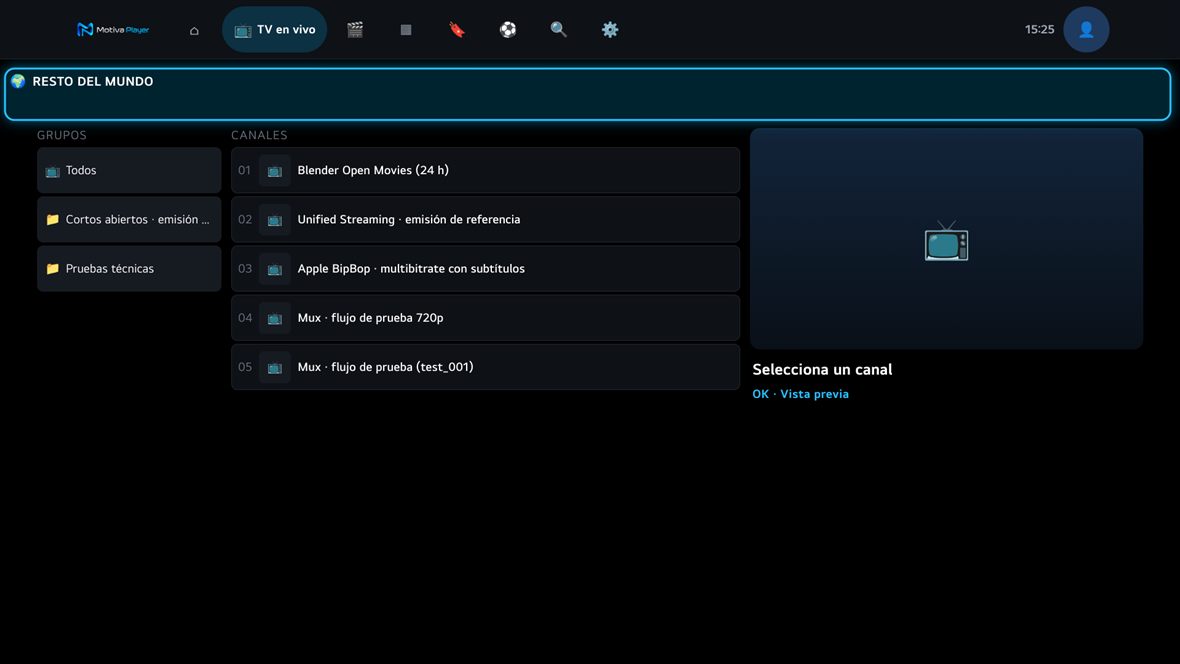Viewport: 1180px width, 664px height.
Task: Click channel 01 TV icon
Action: tap(275, 171)
